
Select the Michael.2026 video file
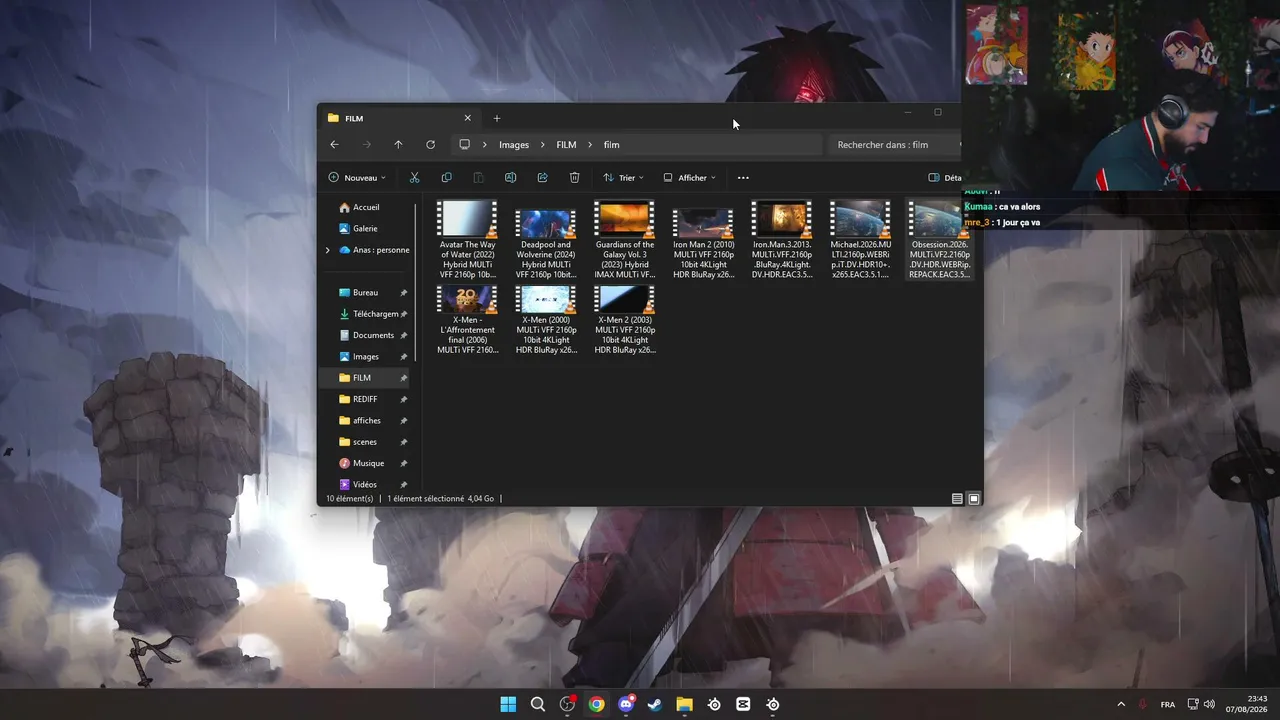[860, 240]
